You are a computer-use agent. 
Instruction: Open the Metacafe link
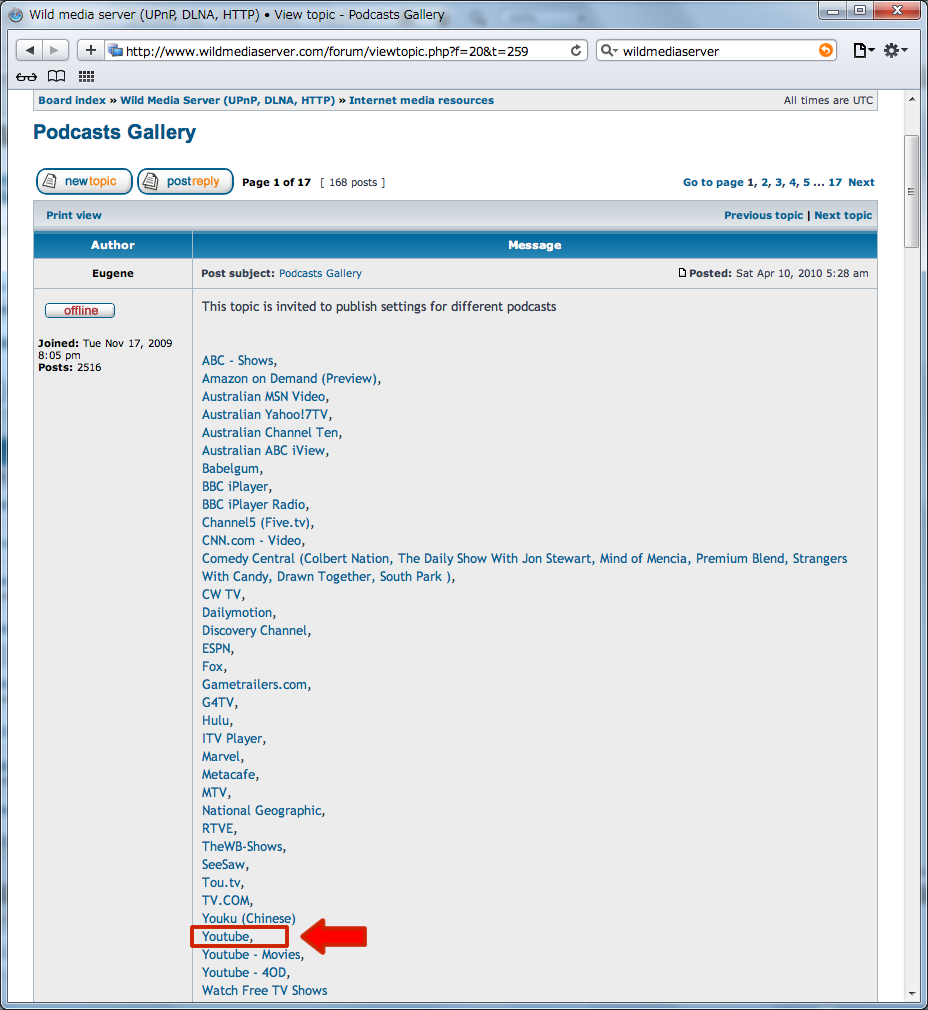coord(229,775)
